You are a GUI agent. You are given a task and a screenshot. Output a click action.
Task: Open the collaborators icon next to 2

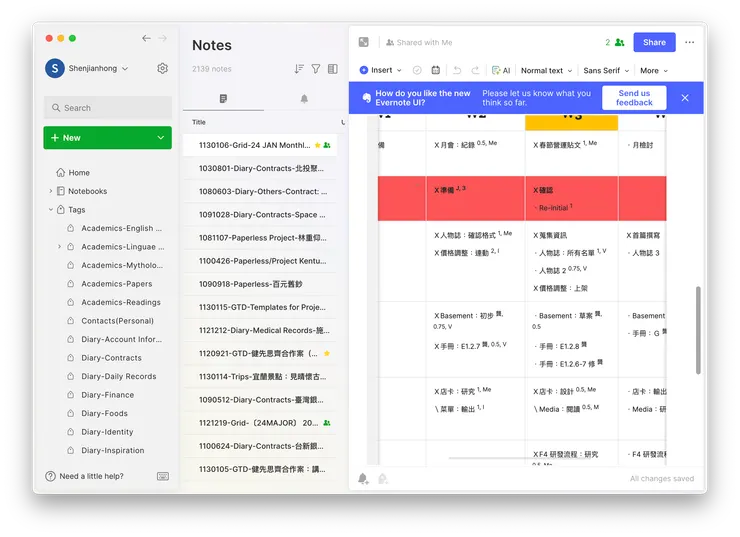(620, 42)
